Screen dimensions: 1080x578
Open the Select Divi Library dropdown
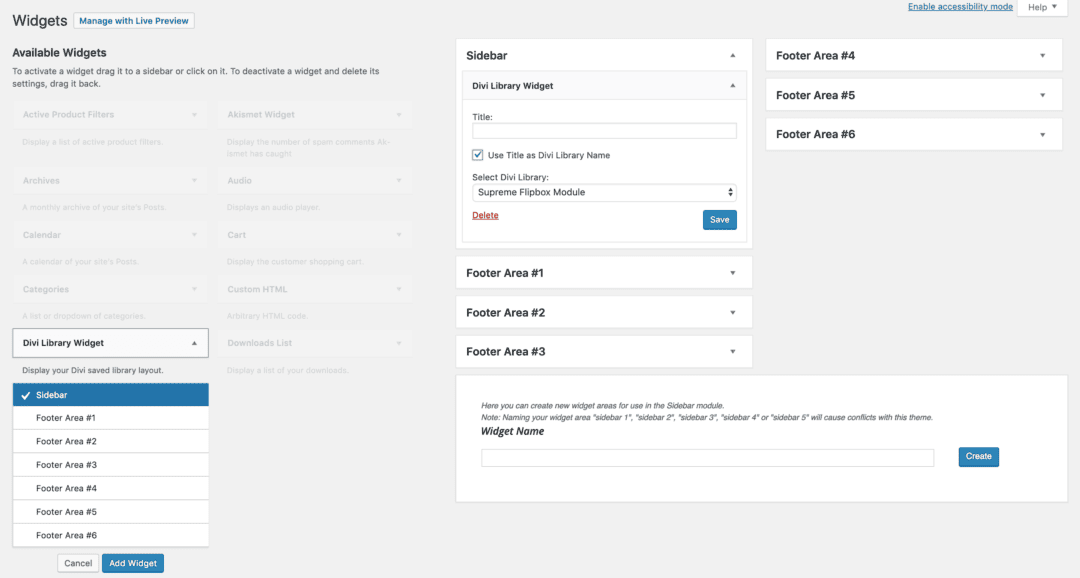click(x=604, y=192)
